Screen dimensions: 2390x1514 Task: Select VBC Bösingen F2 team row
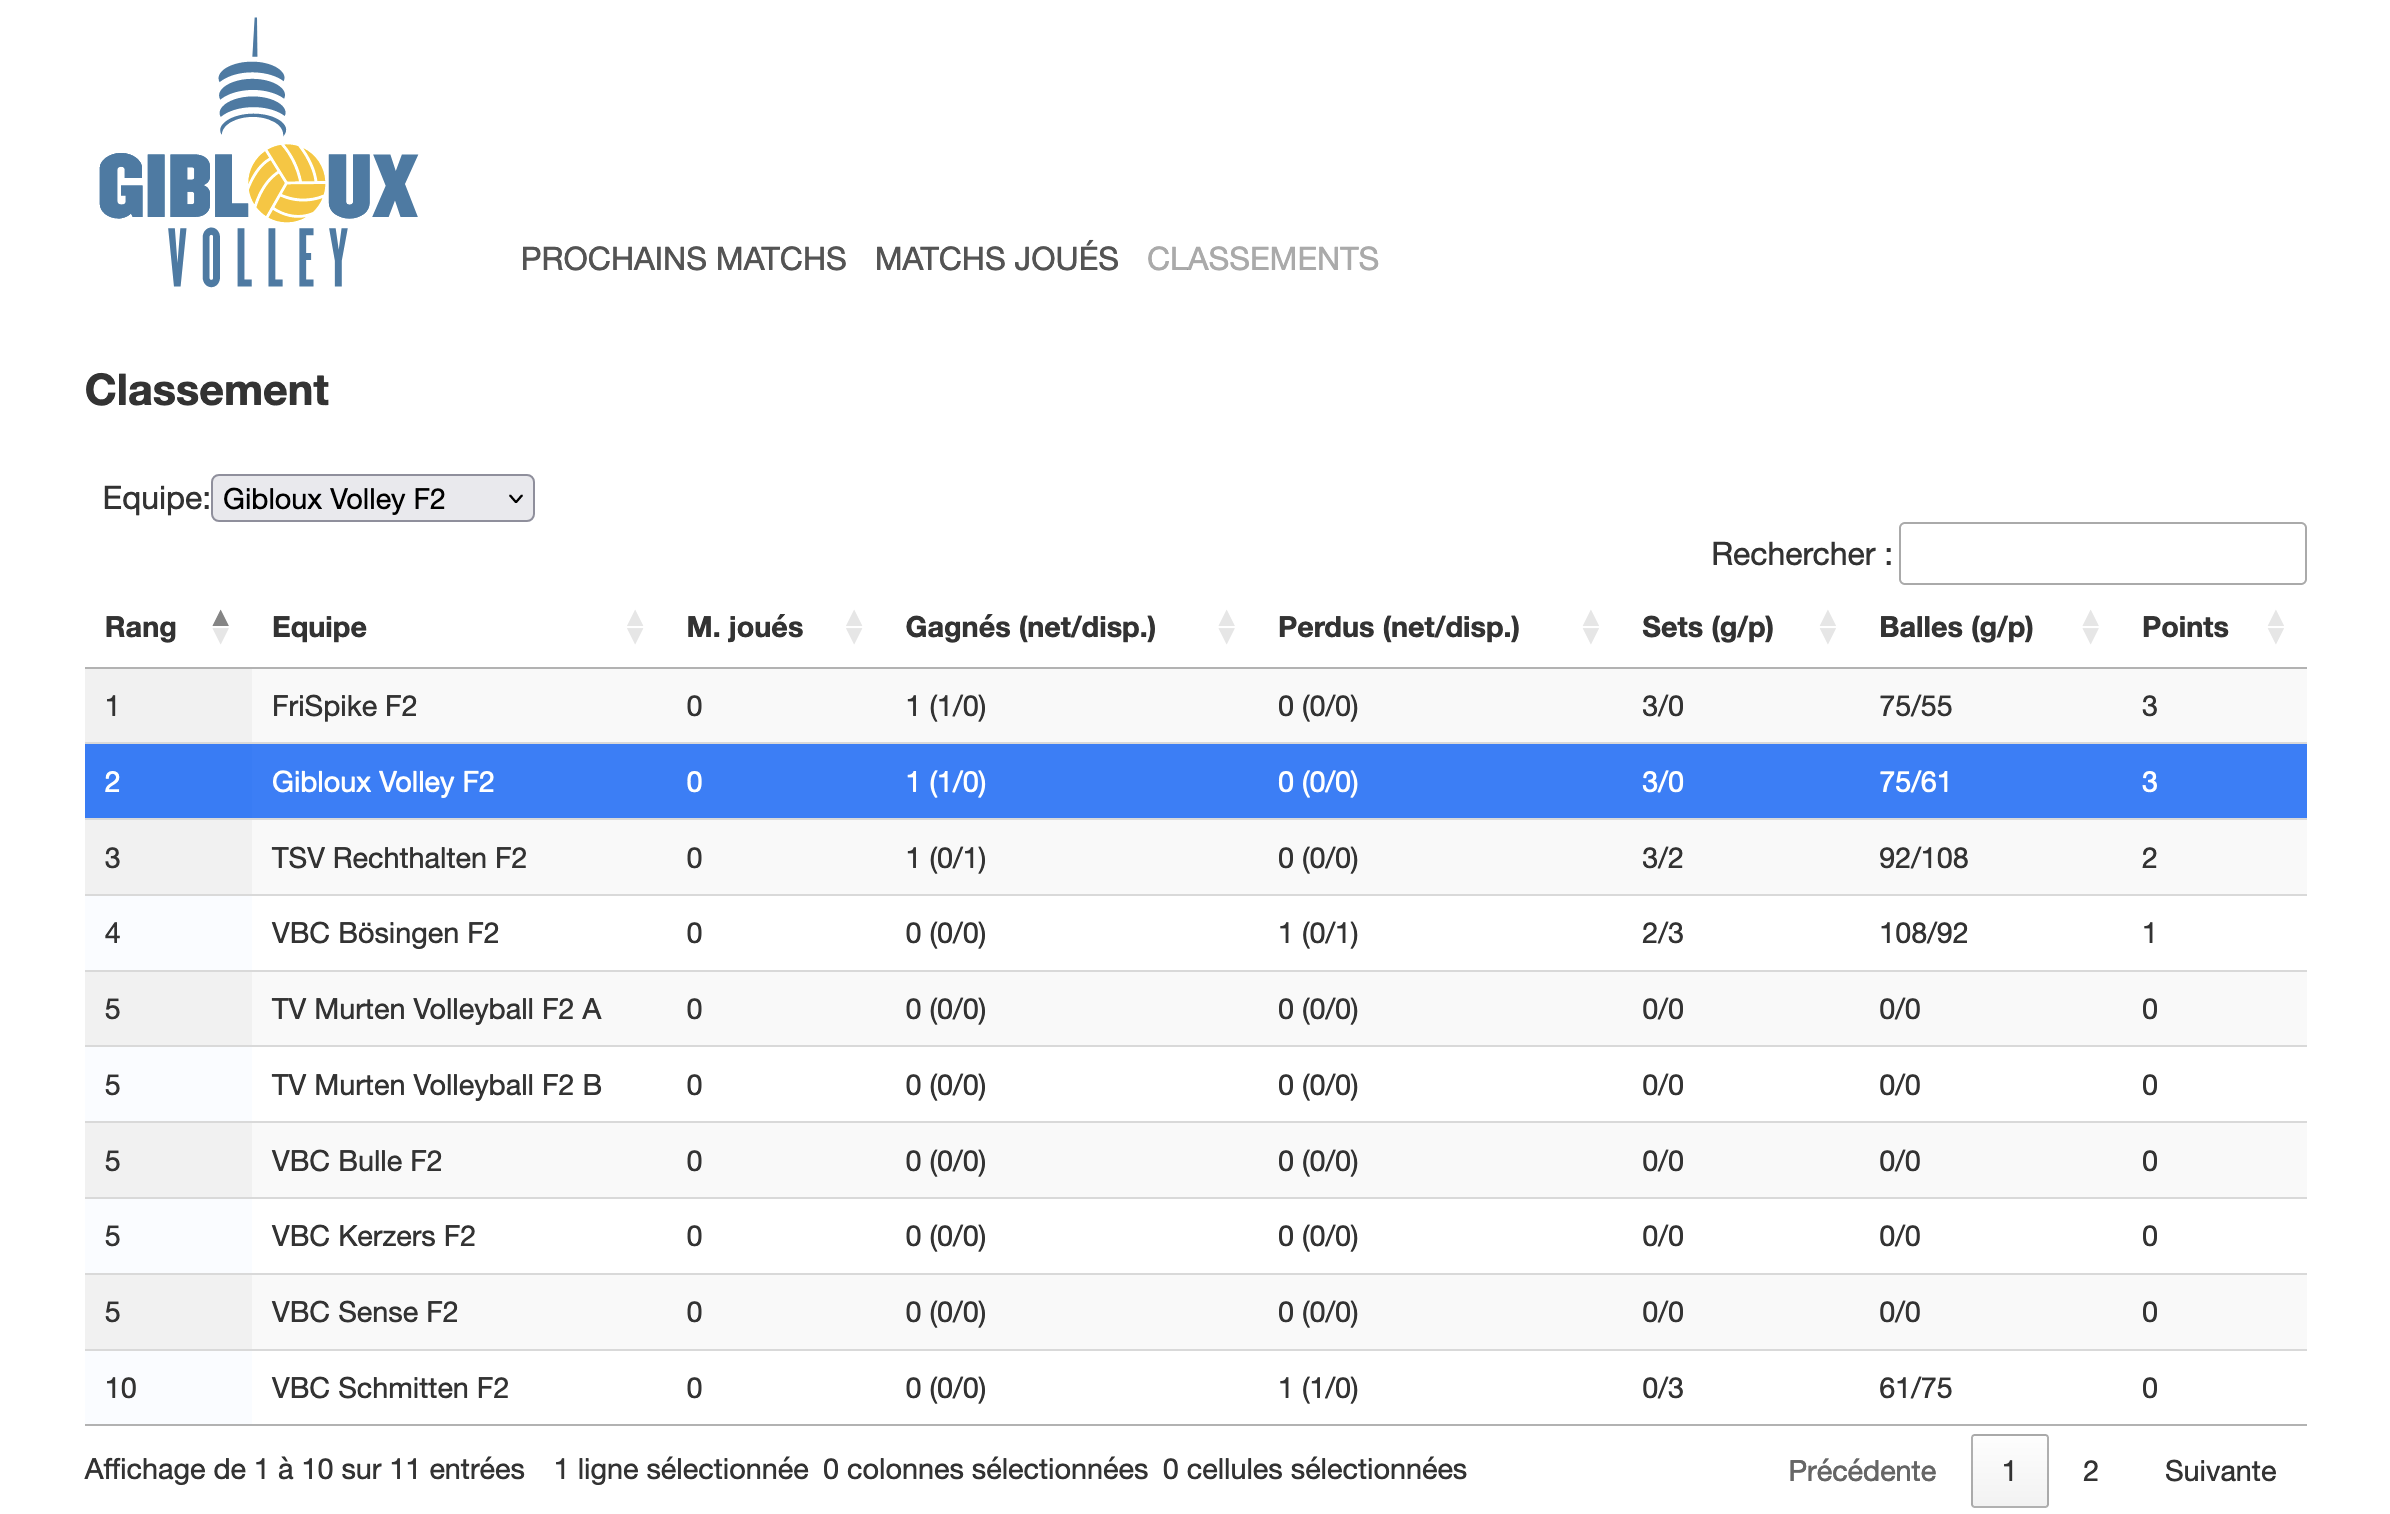tap(1196, 933)
